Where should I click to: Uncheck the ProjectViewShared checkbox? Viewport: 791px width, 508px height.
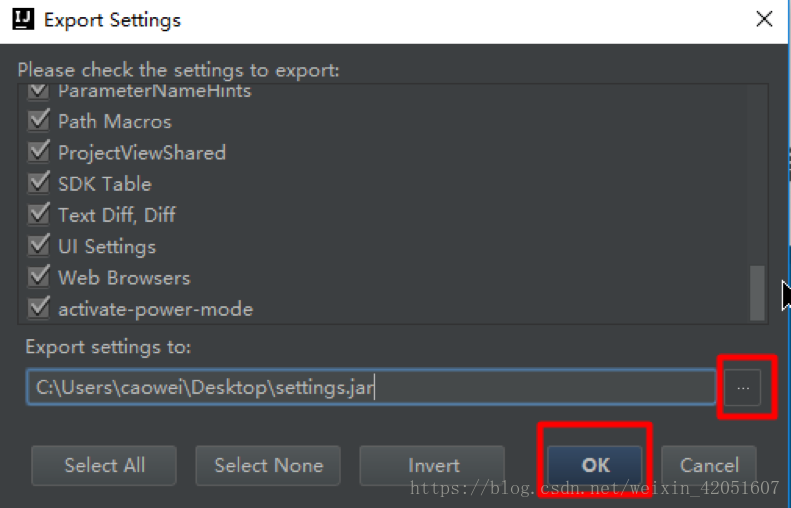point(39,152)
